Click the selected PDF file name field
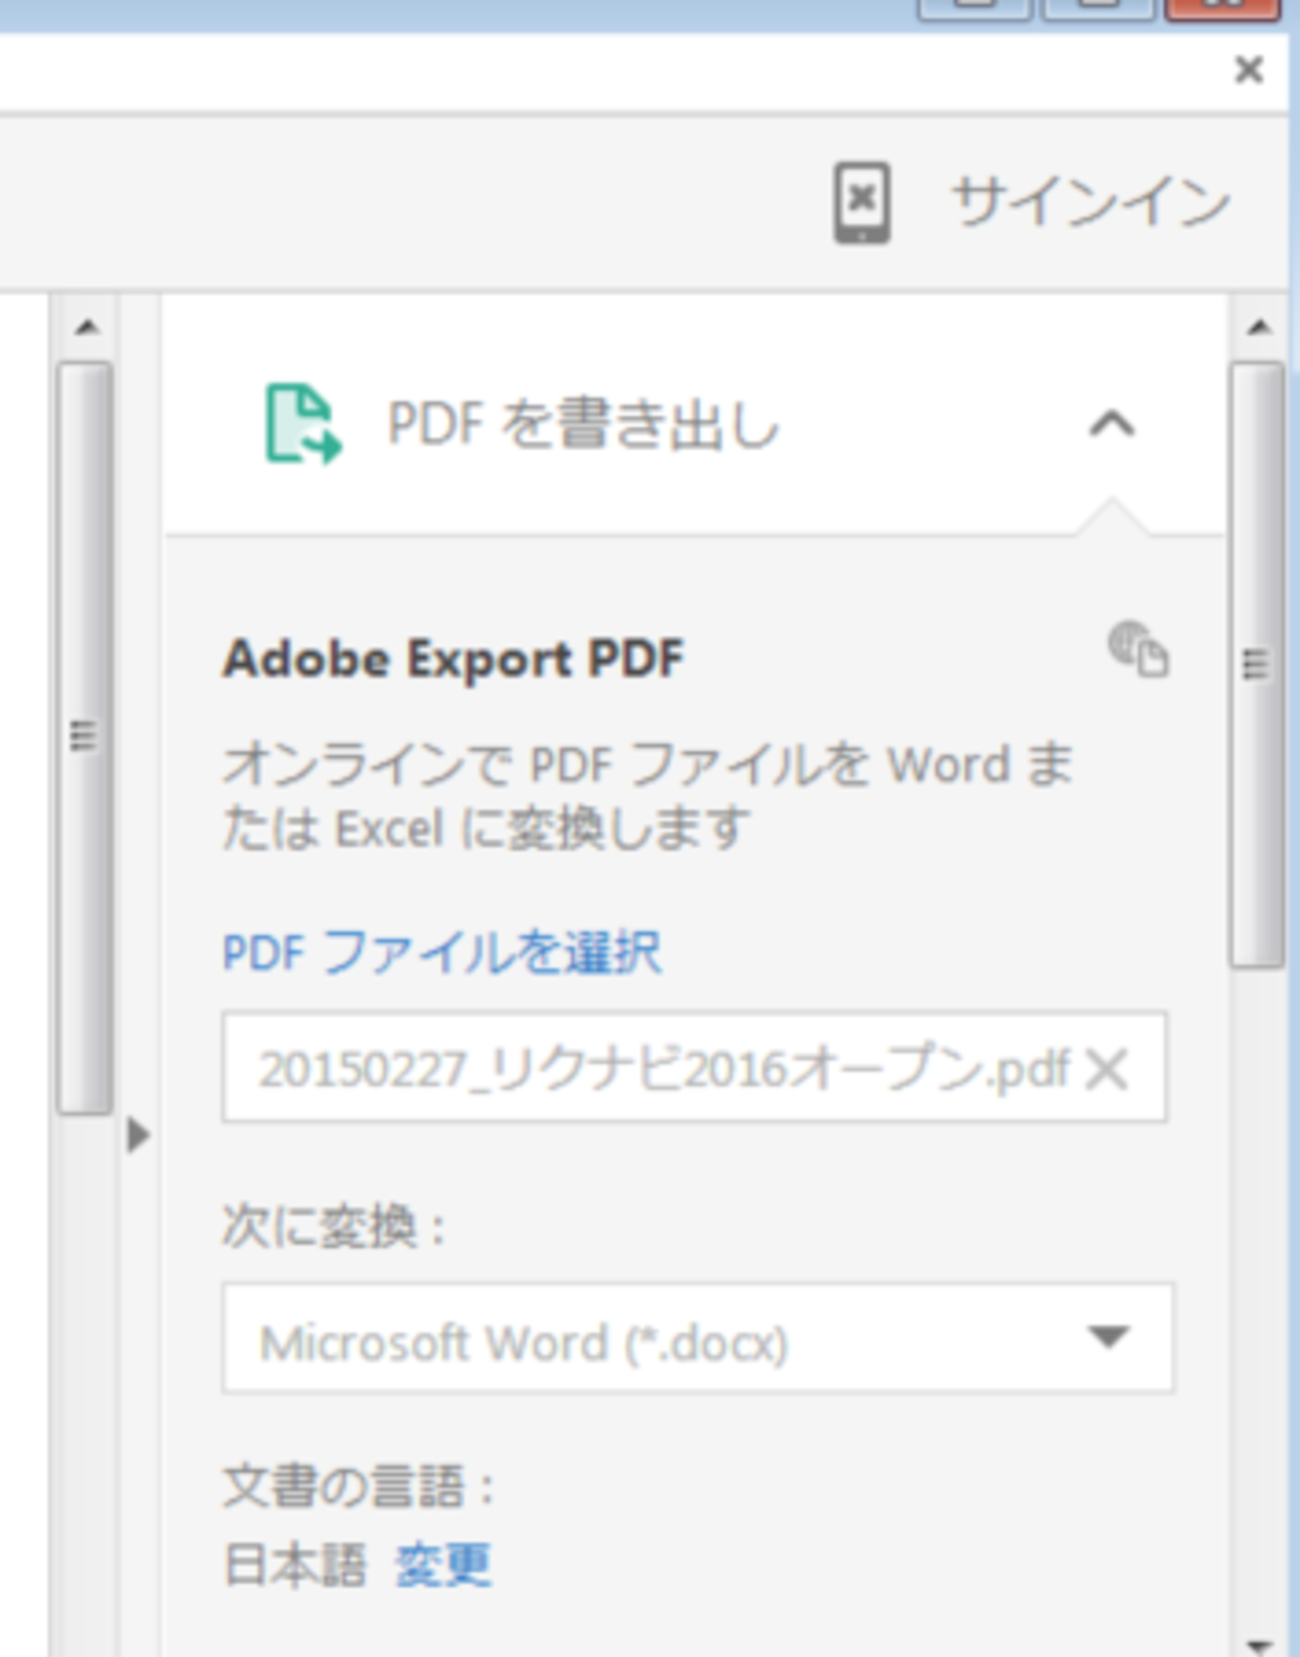 pyautogui.click(x=694, y=1067)
